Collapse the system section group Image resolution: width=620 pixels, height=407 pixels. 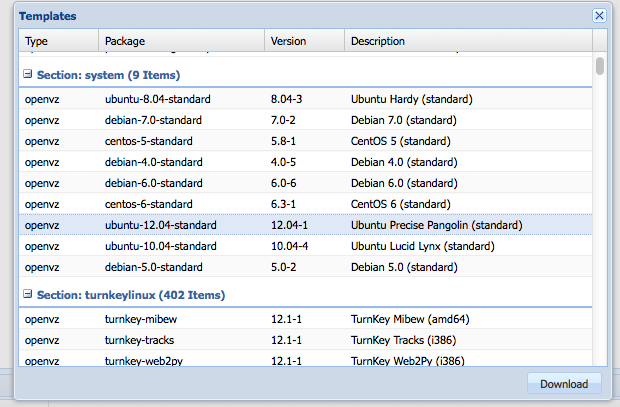click(x=27, y=74)
